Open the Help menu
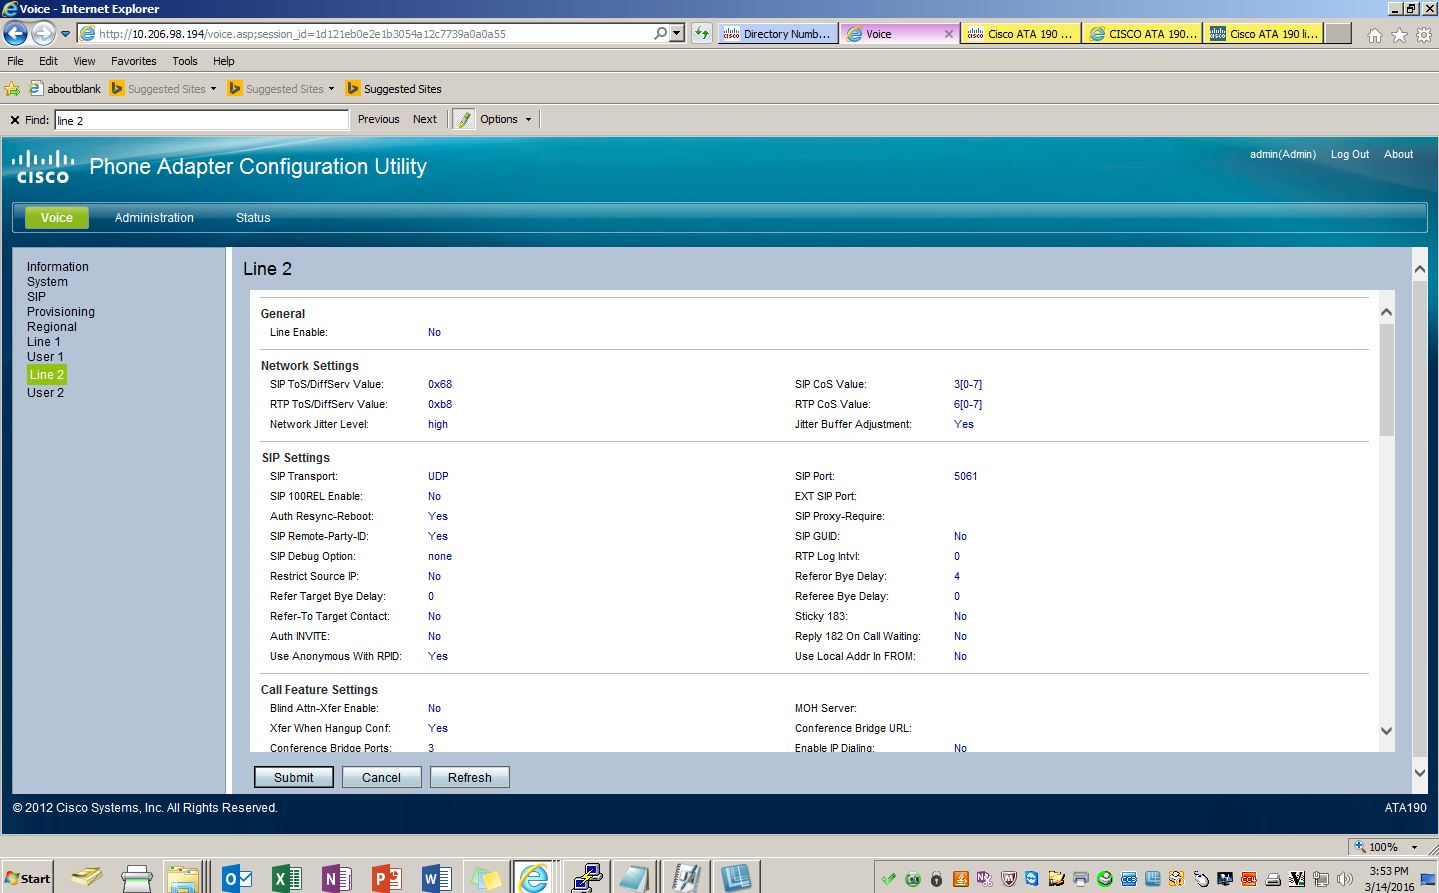 pos(224,61)
